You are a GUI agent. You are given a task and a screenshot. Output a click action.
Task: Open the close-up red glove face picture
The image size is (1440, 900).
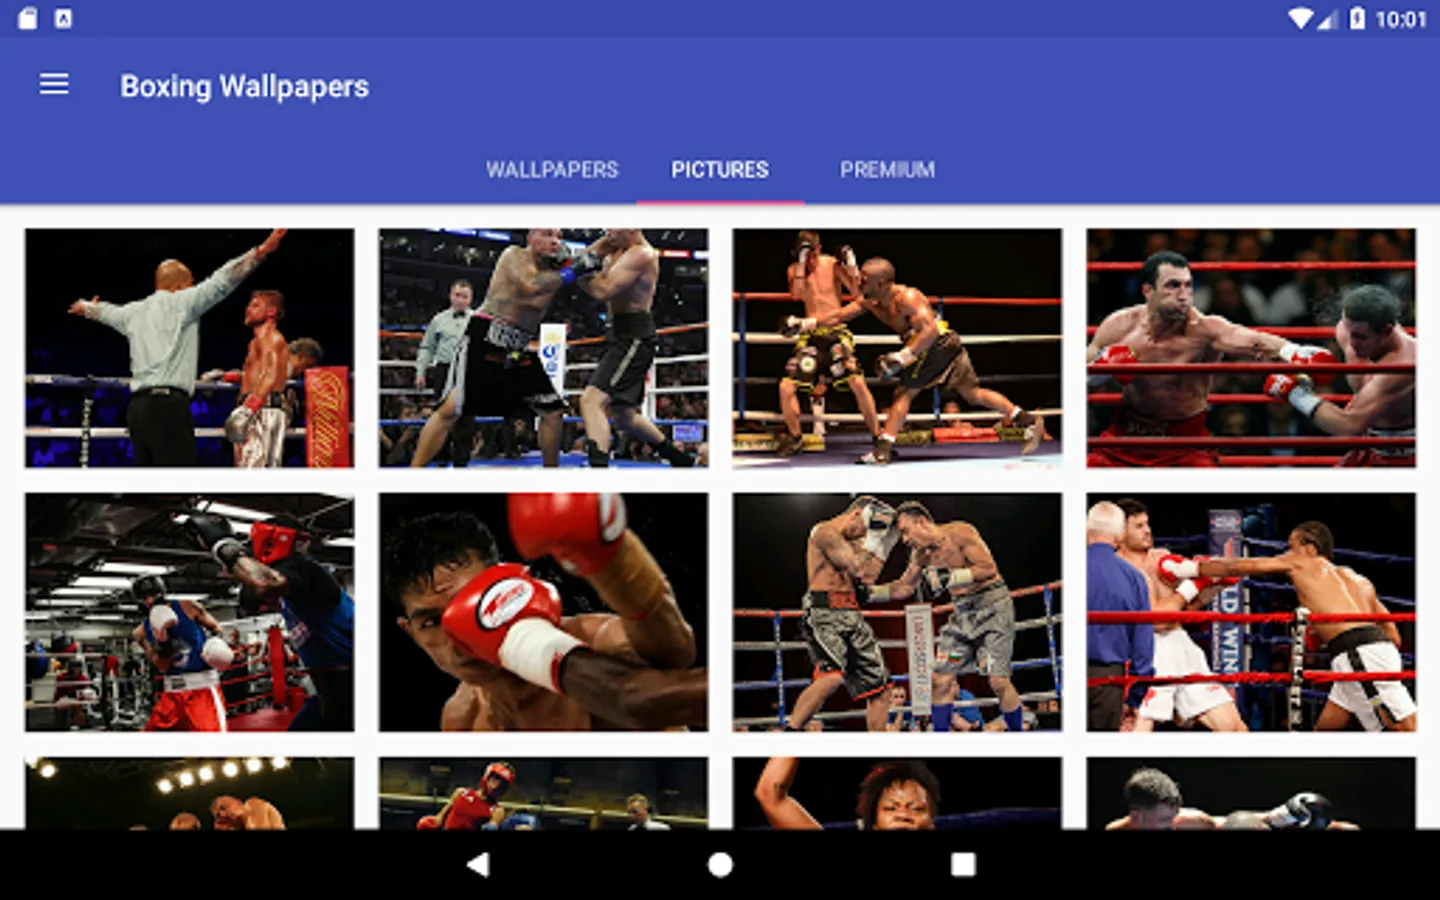(543, 612)
